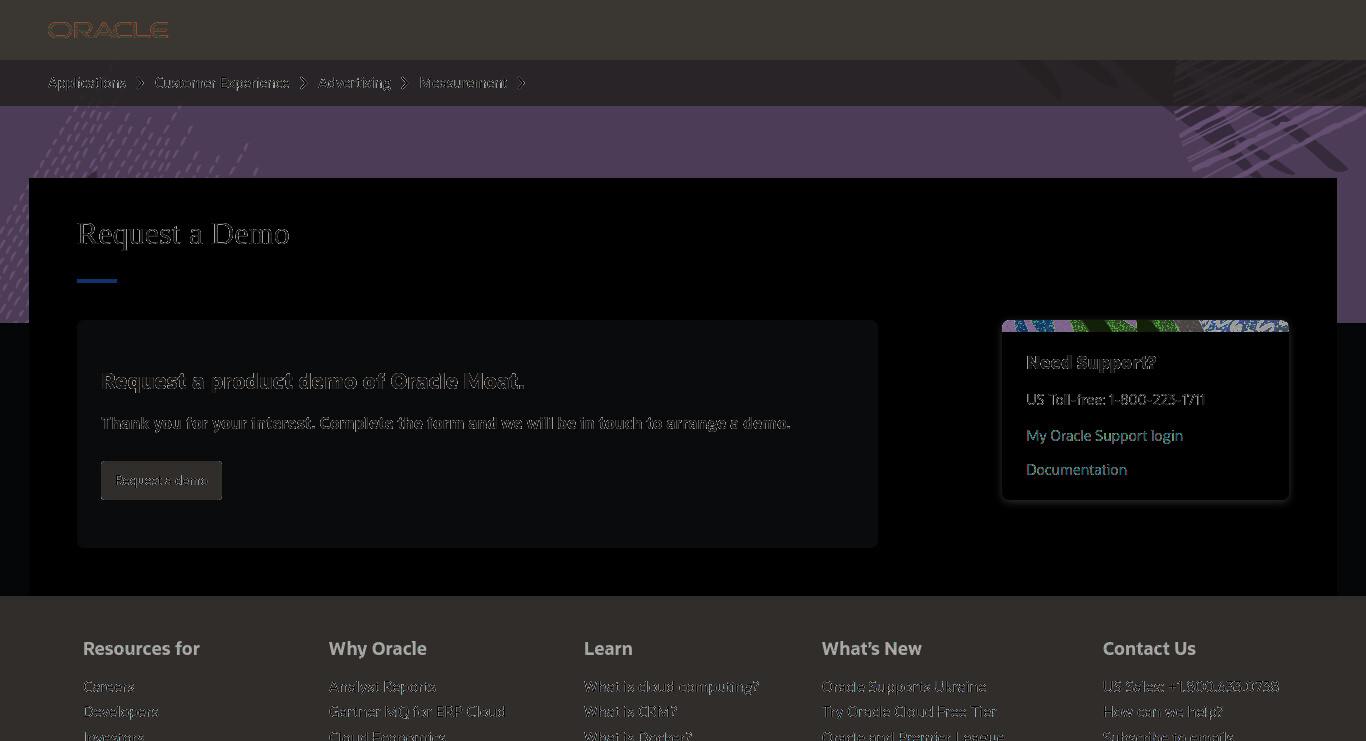Click the chevron after Customer Experience breadcrumb
This screenshot has width=1366, height=741.
tap(303, 83)
